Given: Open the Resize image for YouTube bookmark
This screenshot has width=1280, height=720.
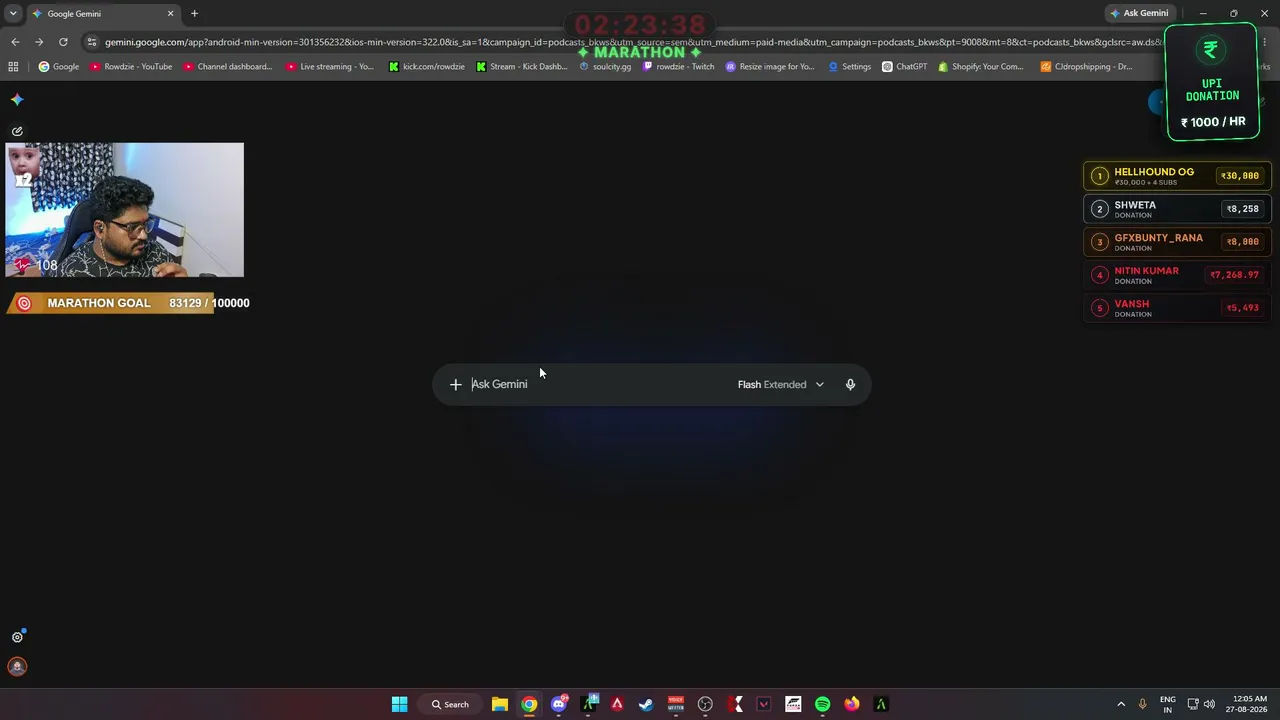Looking at the screenshot, I should [770, 67].
